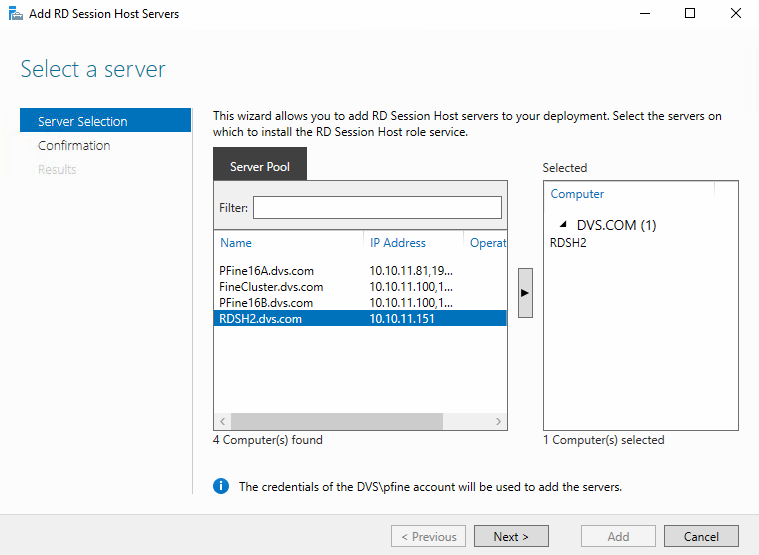Click the horizontal scrollbar's right arrow
This screenshot has width=759, height=555.
(498, 421)
